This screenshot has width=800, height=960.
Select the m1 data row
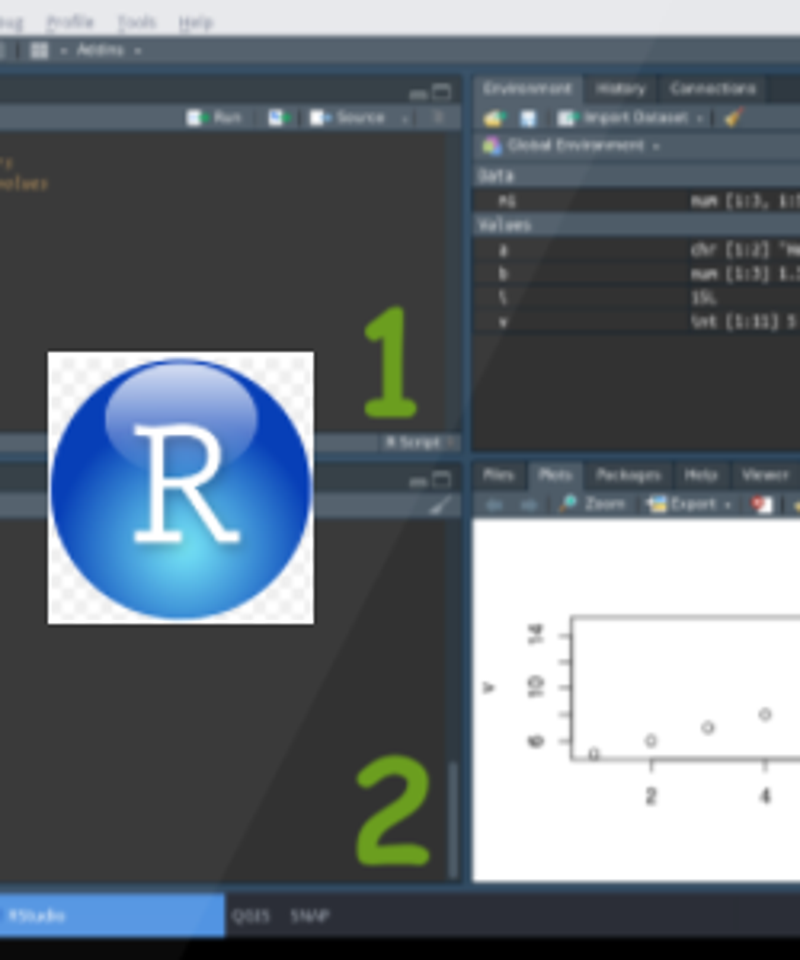(x=637, y=201)
